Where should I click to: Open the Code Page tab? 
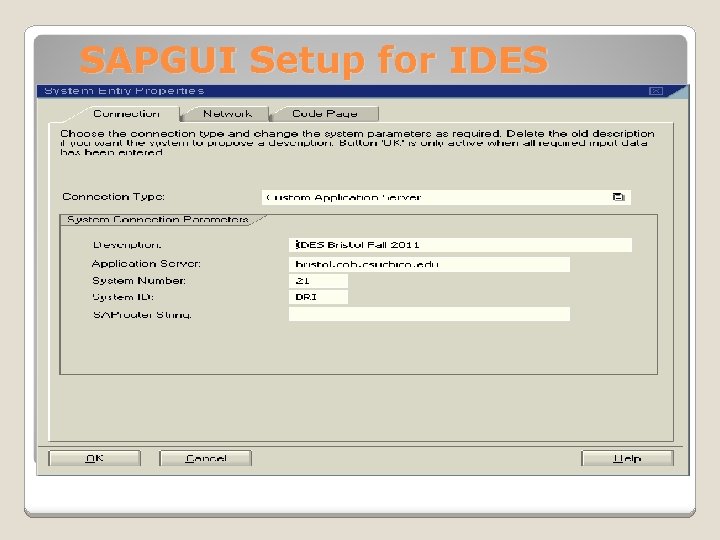(x=325, y=113)
